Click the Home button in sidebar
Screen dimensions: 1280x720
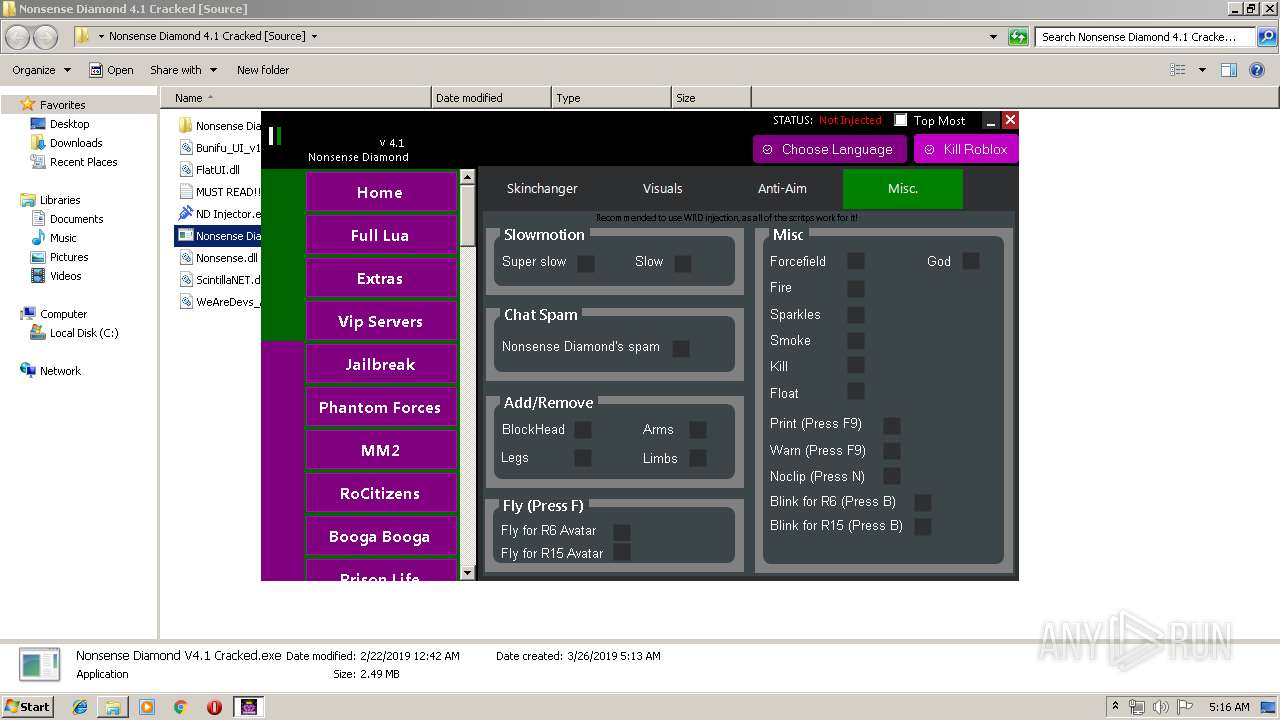click(x=380, y=192)
